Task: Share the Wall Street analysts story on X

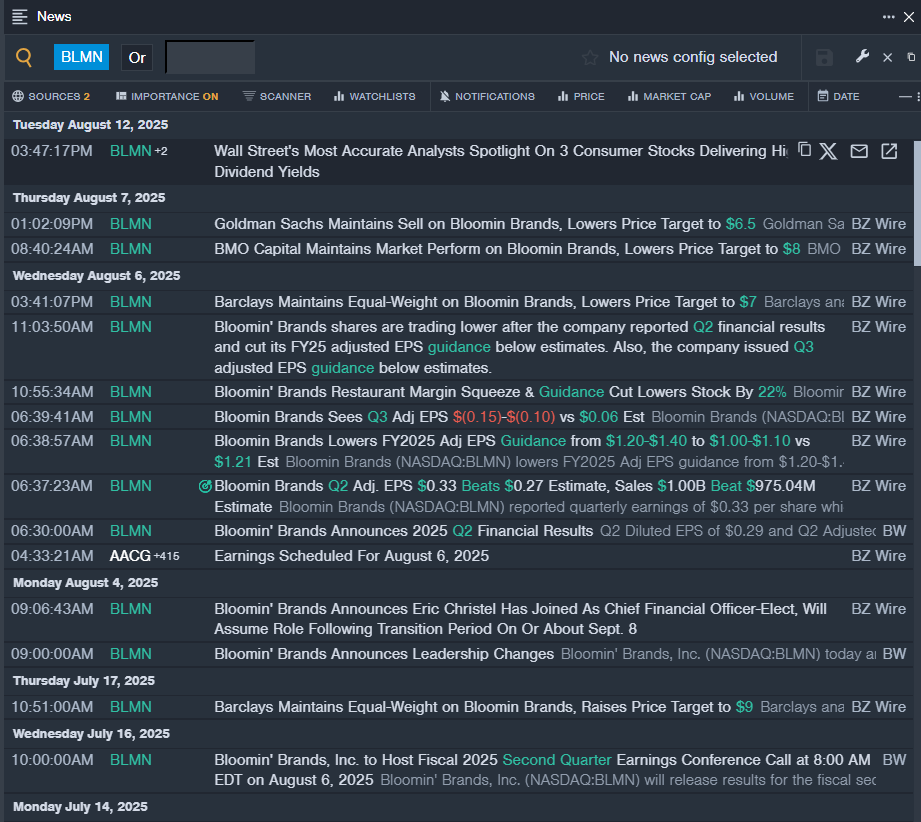Action: (828, 151)
